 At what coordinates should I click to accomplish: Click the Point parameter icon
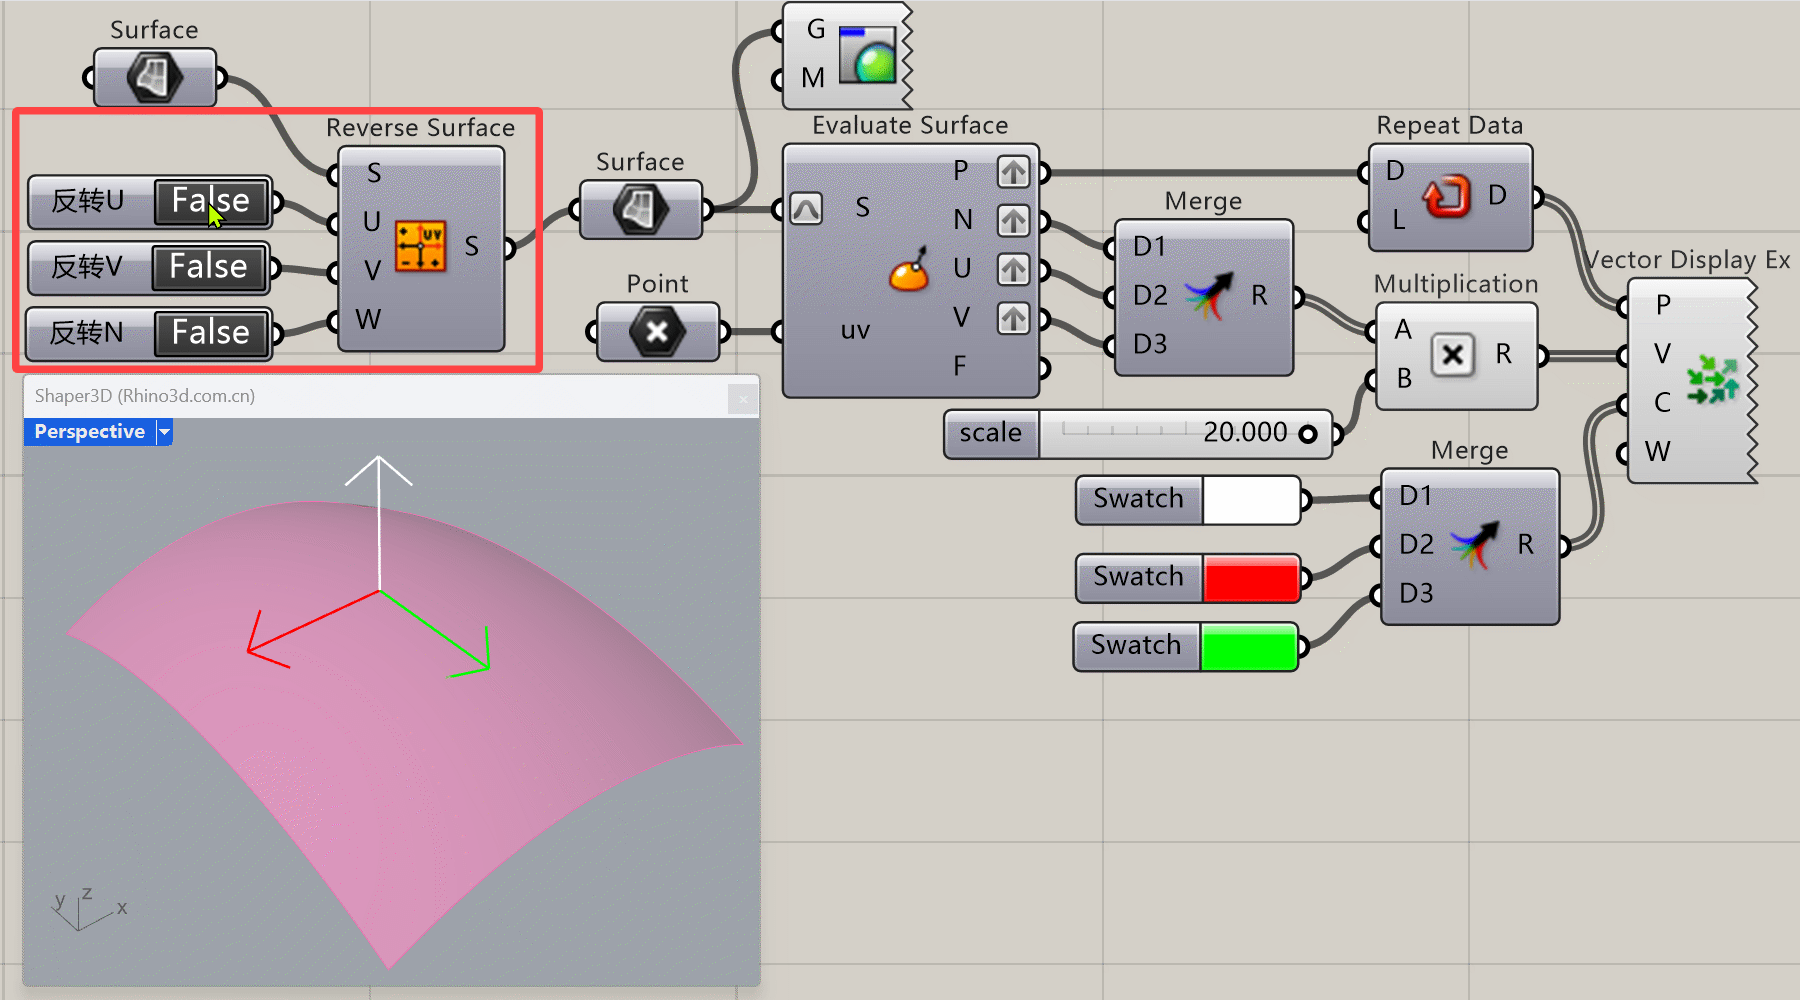pos(657,332)
